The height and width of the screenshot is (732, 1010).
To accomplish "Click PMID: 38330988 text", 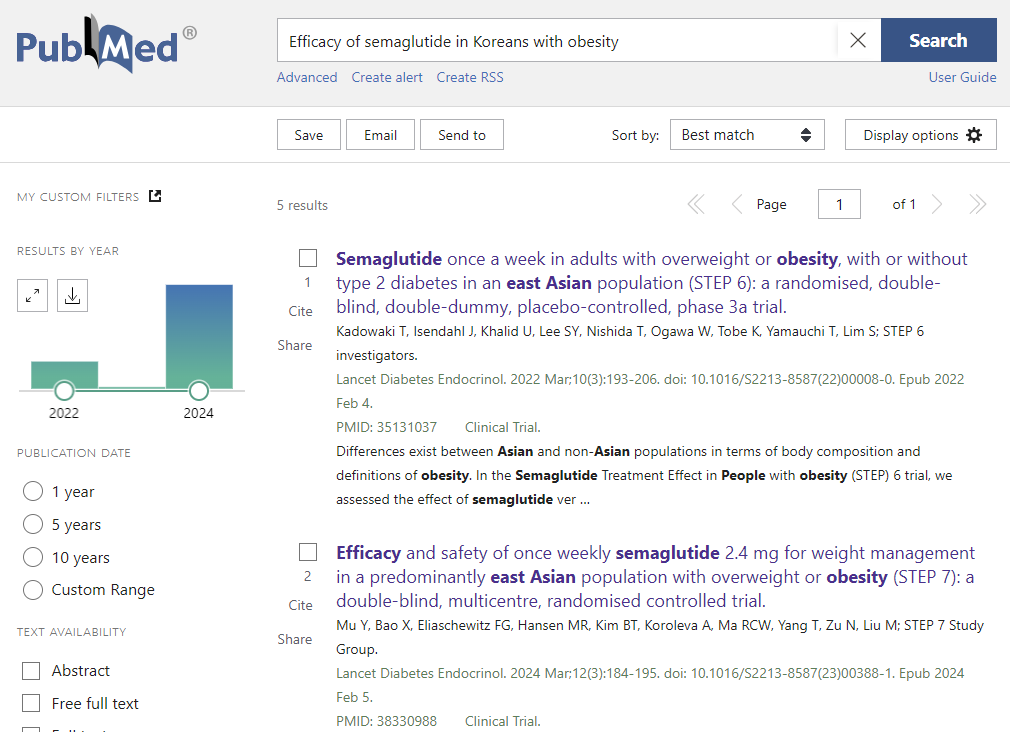I will pos(386,721).
